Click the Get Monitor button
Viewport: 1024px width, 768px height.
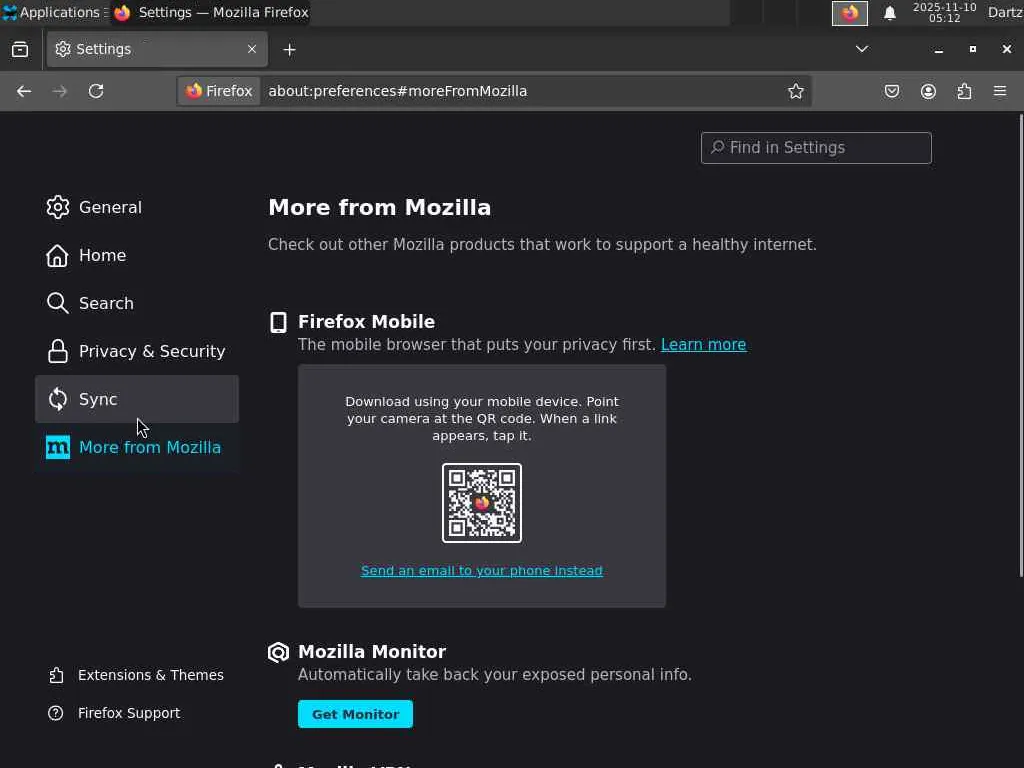[x=355, y=714]
